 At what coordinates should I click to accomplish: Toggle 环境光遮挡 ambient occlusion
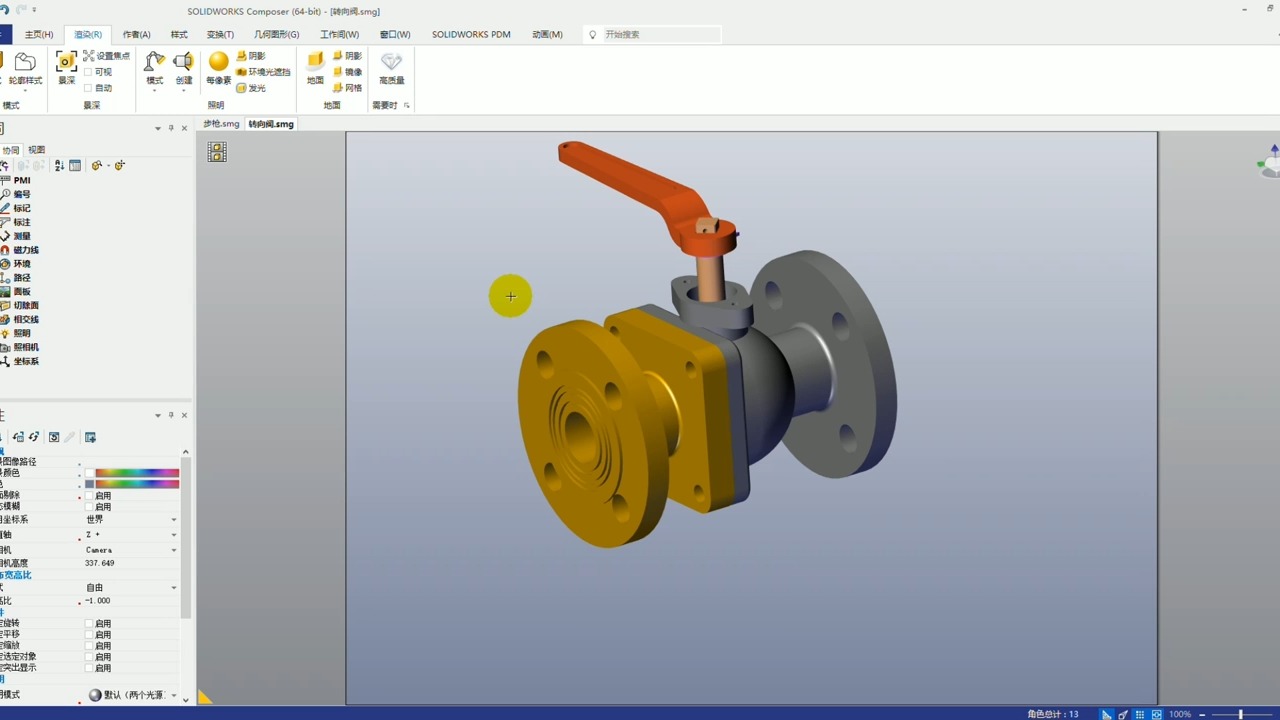(x=263, y=72)
